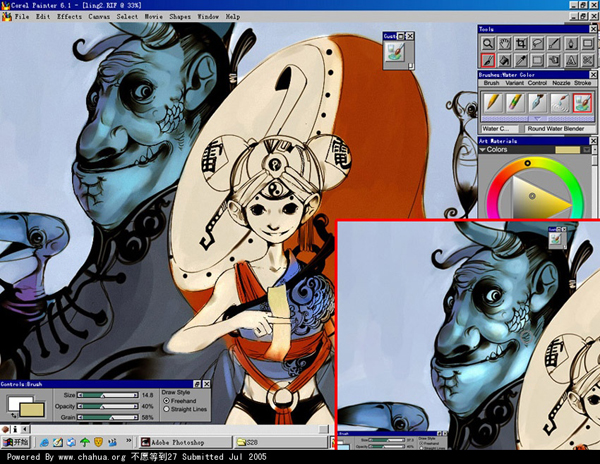Click the info 'i' icon in bottom bar
The height and width of the screenshot is (464, 600).
[x=15, y=429]
